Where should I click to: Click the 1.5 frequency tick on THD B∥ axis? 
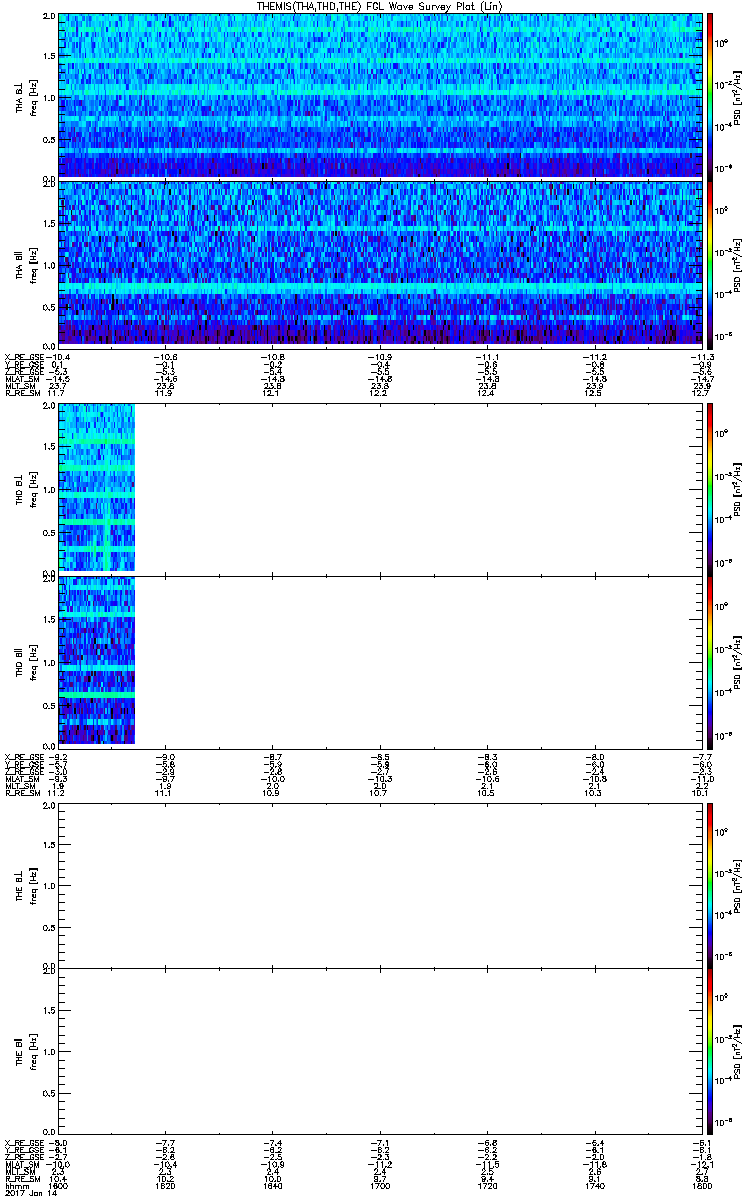48,620
